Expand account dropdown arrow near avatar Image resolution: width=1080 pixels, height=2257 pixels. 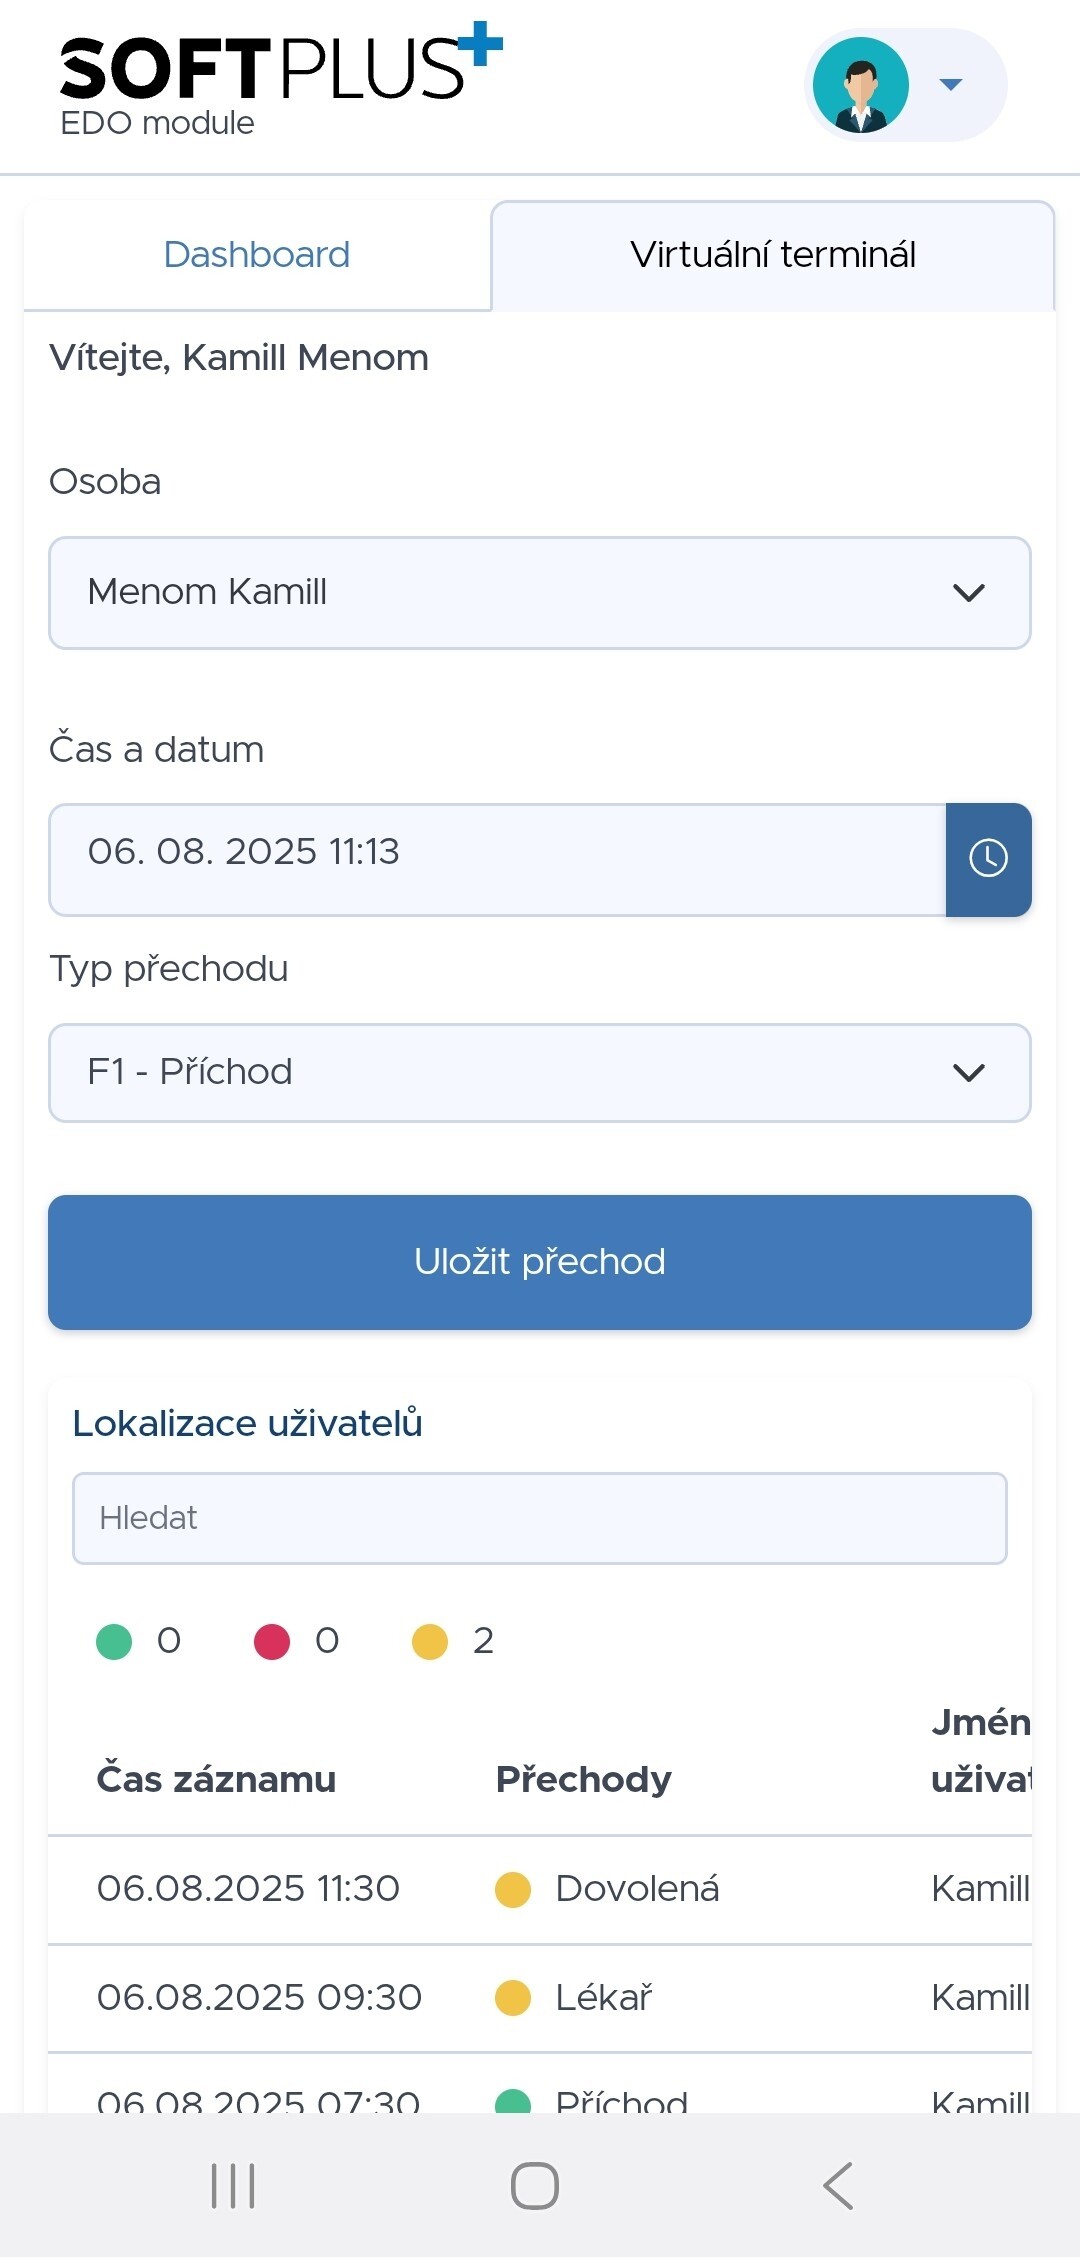click(951, 85)
